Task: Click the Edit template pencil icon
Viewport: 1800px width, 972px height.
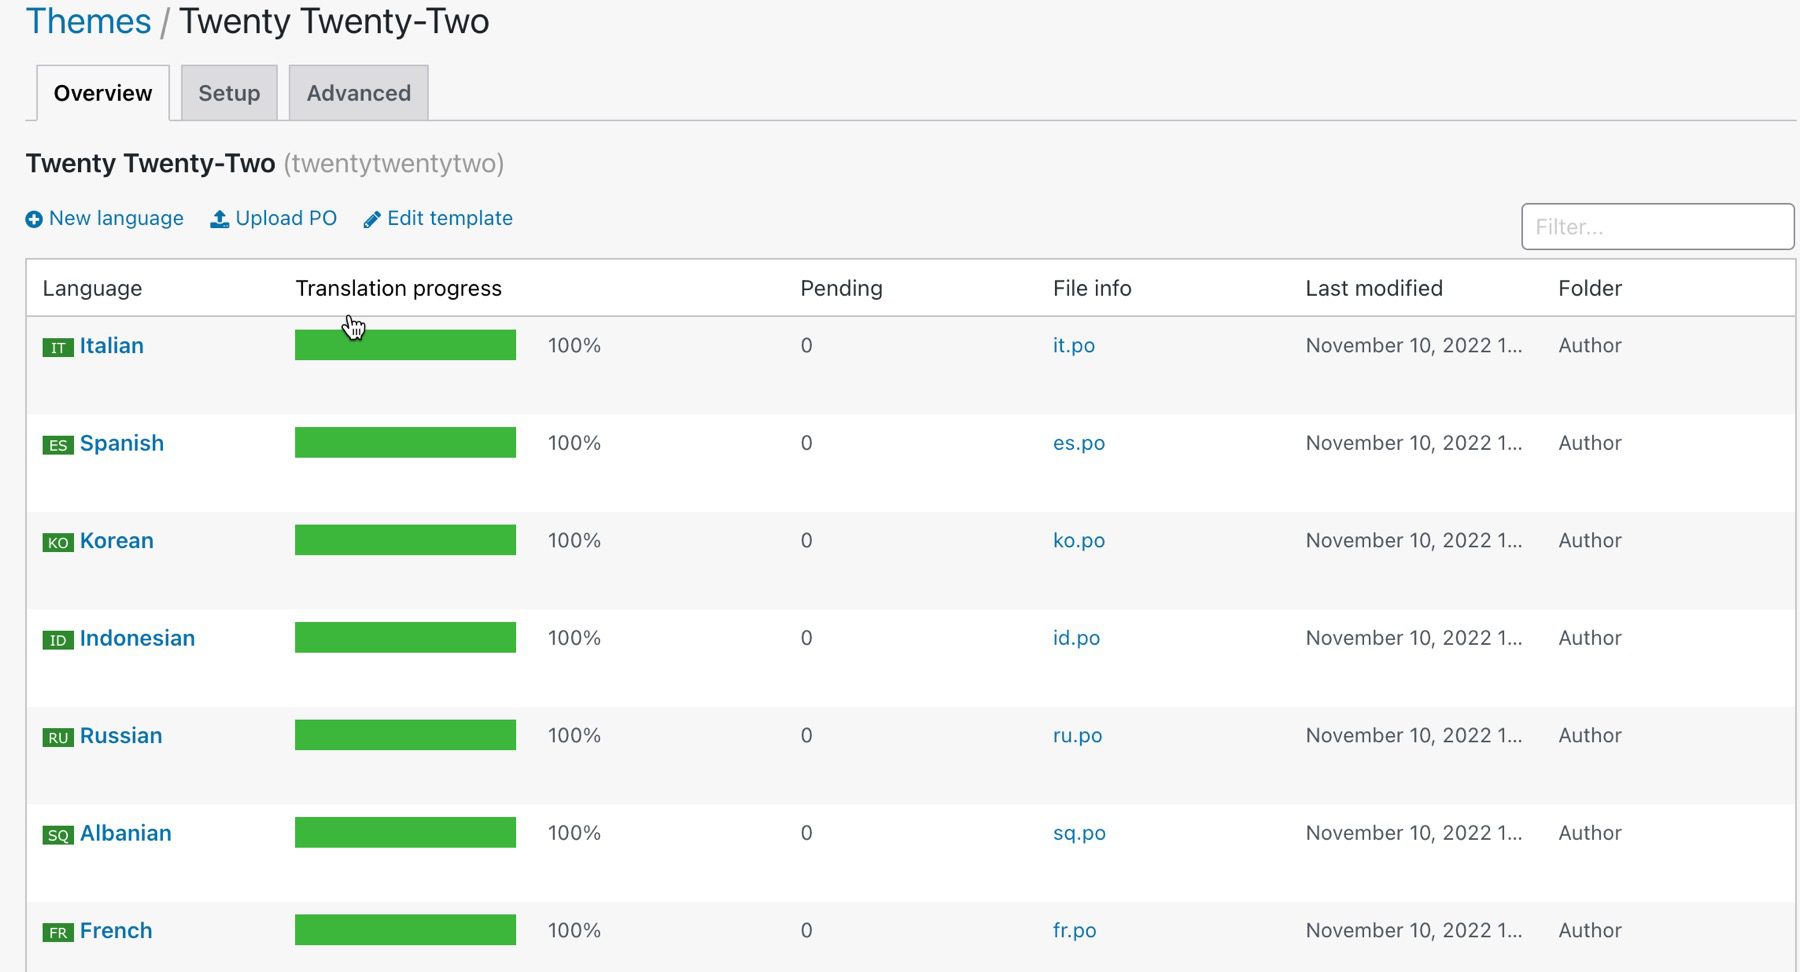Action: (x=372, y=219)
